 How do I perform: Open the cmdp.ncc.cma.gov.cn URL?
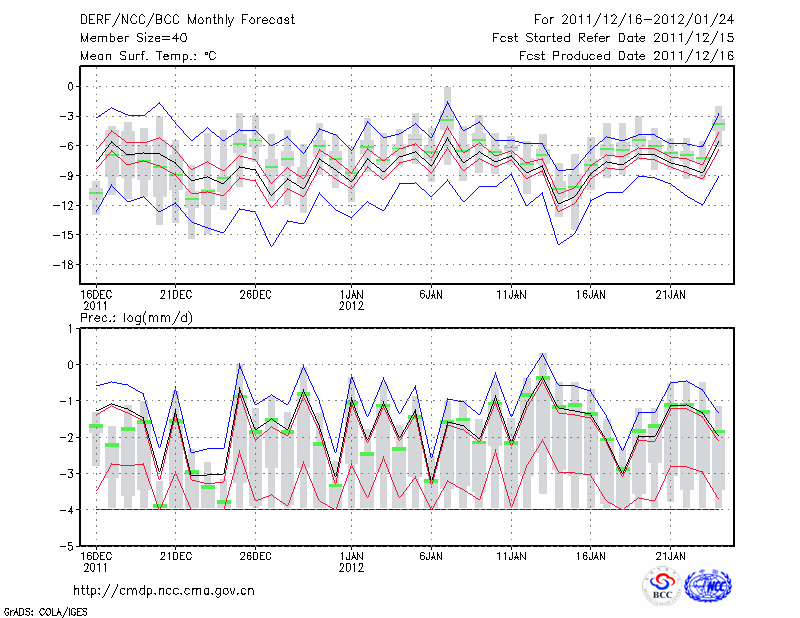tap(164, 591)
